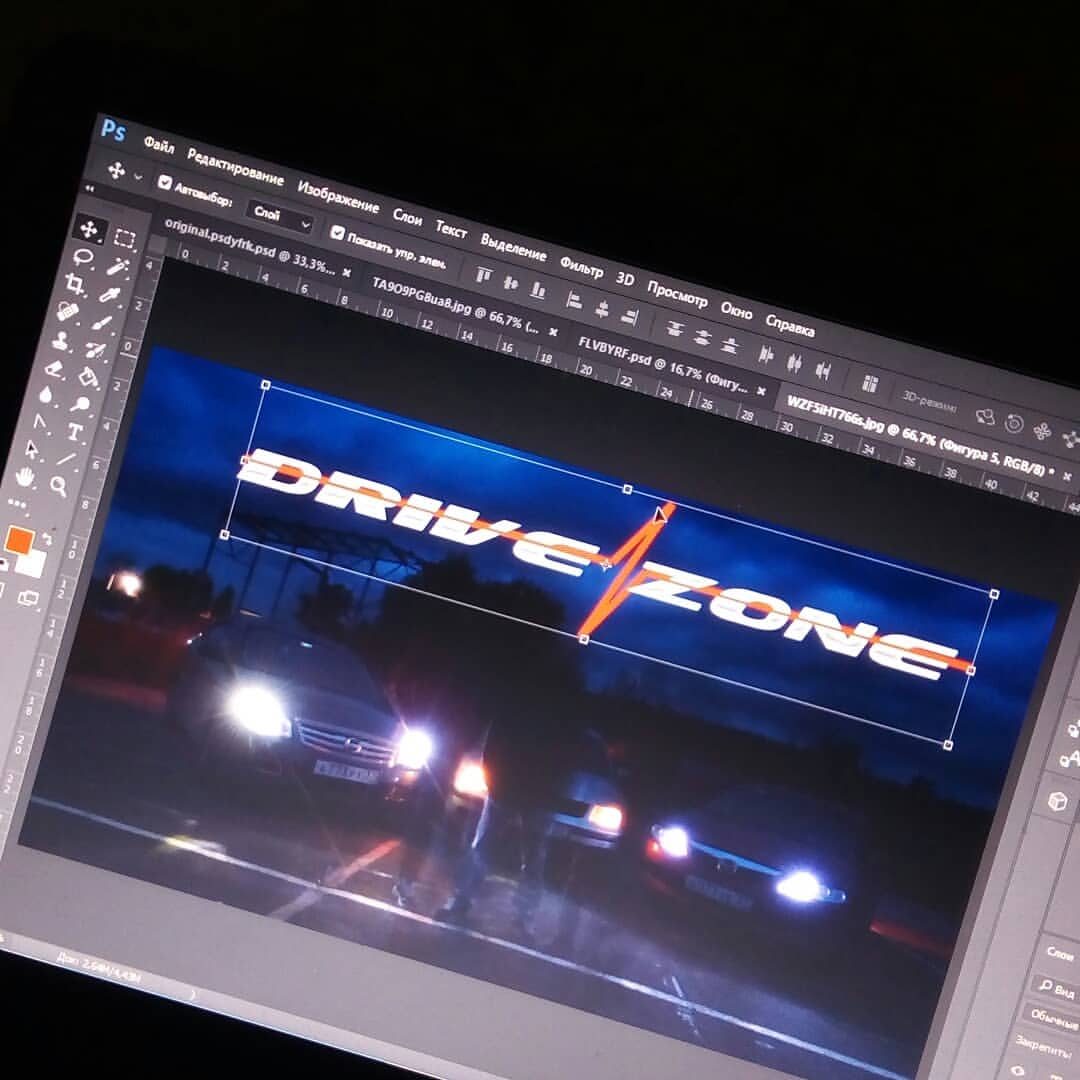1080x1080 pixels.
Task: Click the 3D rotate icon in options bar
Action: pos(986,416)
